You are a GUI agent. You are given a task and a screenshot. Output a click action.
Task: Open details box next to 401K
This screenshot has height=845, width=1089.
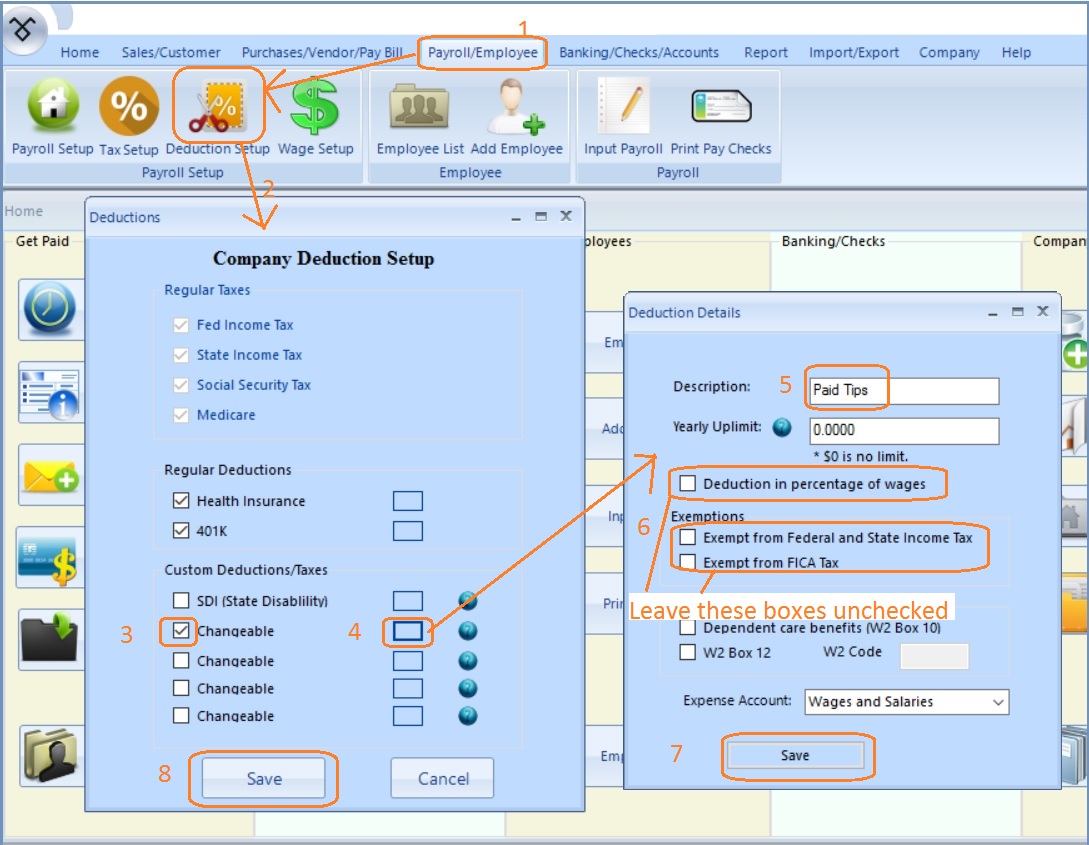(407, 531)
